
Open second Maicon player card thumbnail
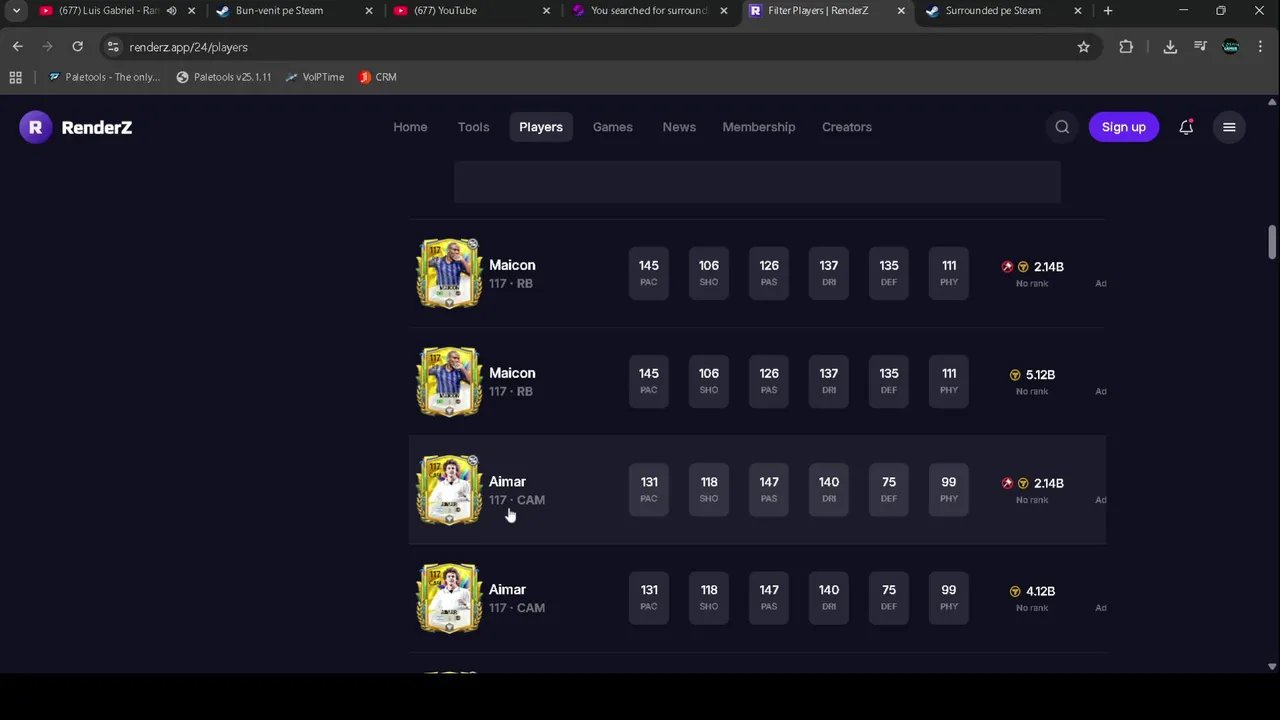[x=449, y=381]
